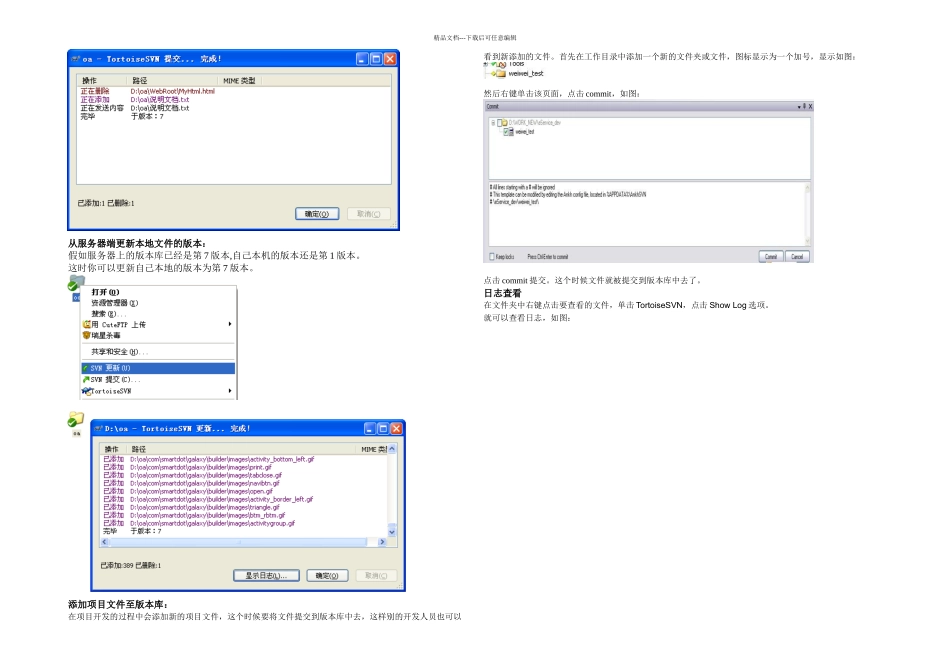Click 确定(O) in the update-finished dialog
Screen dimensions: 950x672
coord(327,576)
